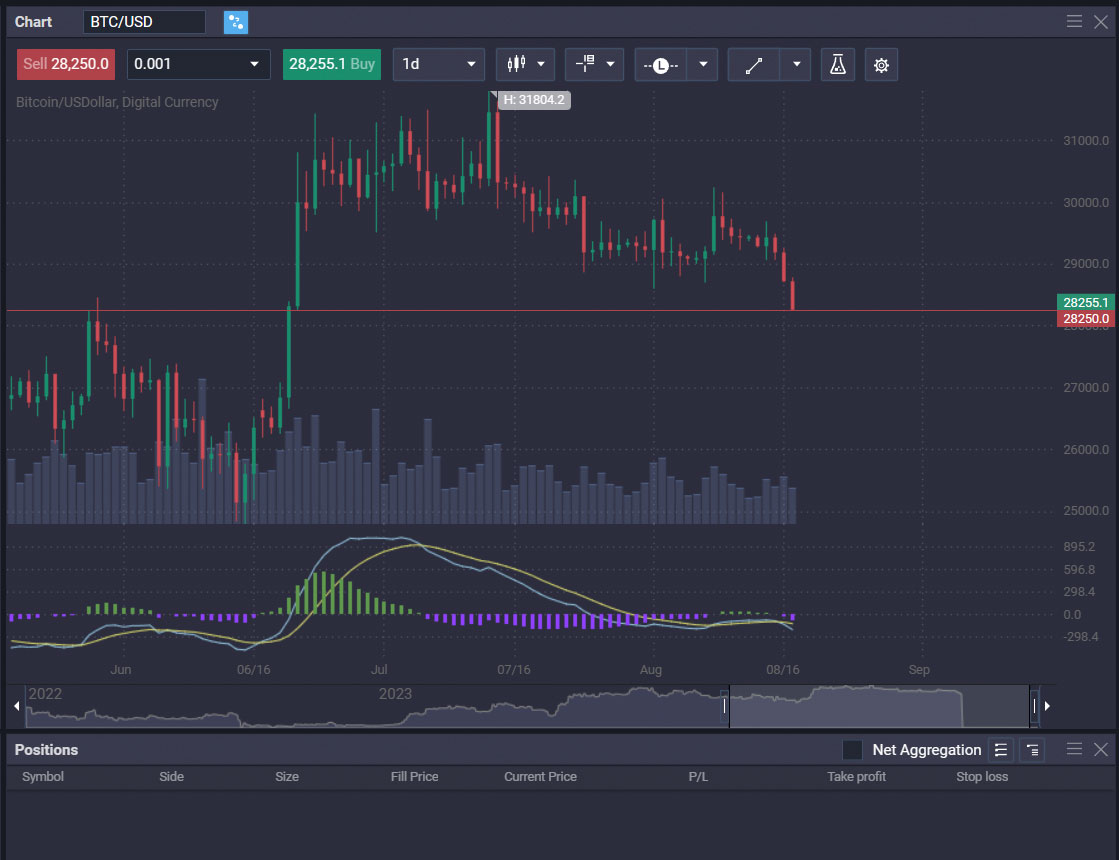
Task: Open chart settings gear icon
Action: pyautogui.click(x=881, y=65)
